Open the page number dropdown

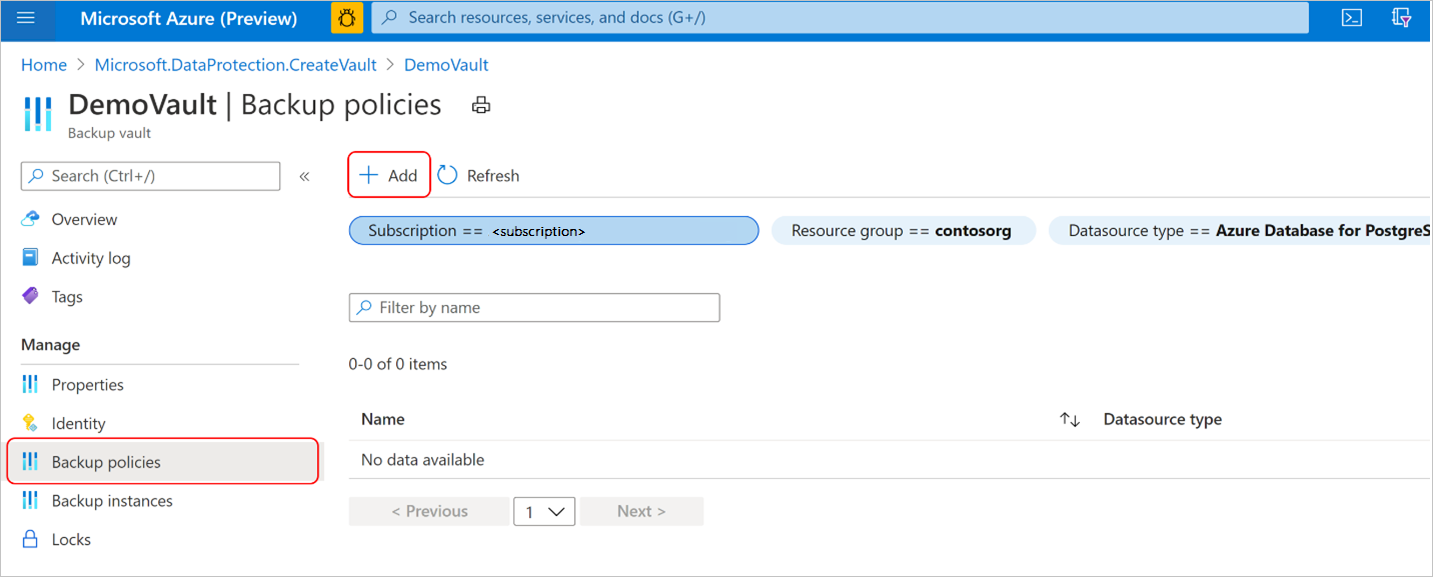point(544,511)
